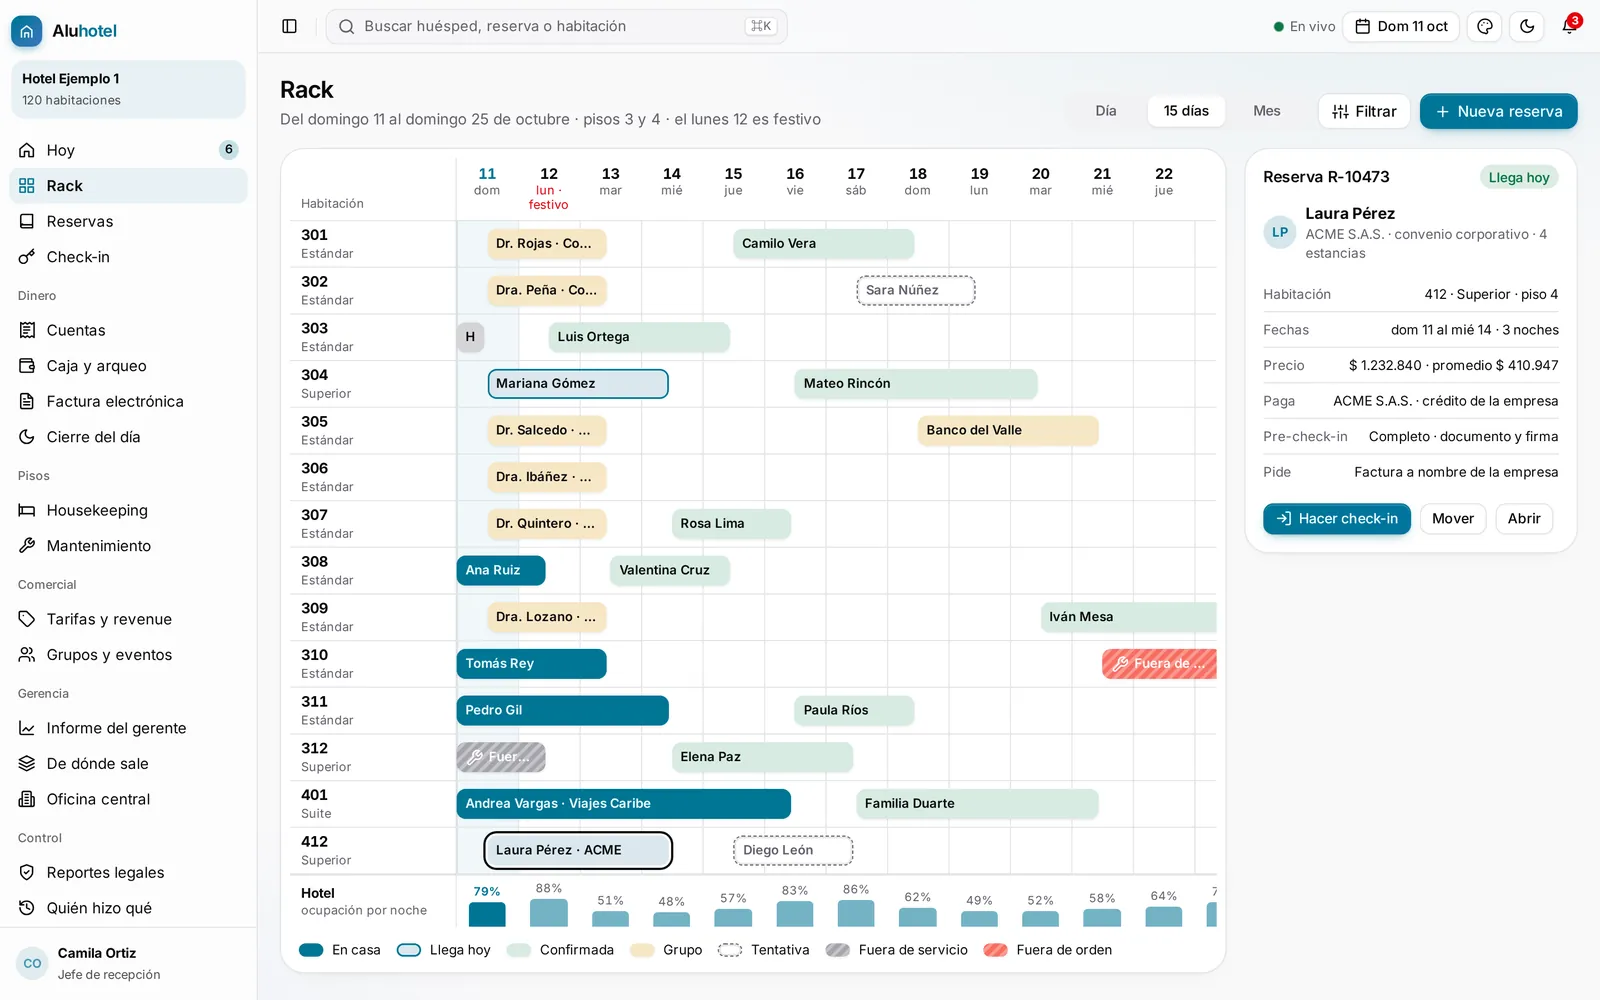Open the Filtrar options
The width and height of the screenshot is (1600, 1000).
pos(1364,111)
